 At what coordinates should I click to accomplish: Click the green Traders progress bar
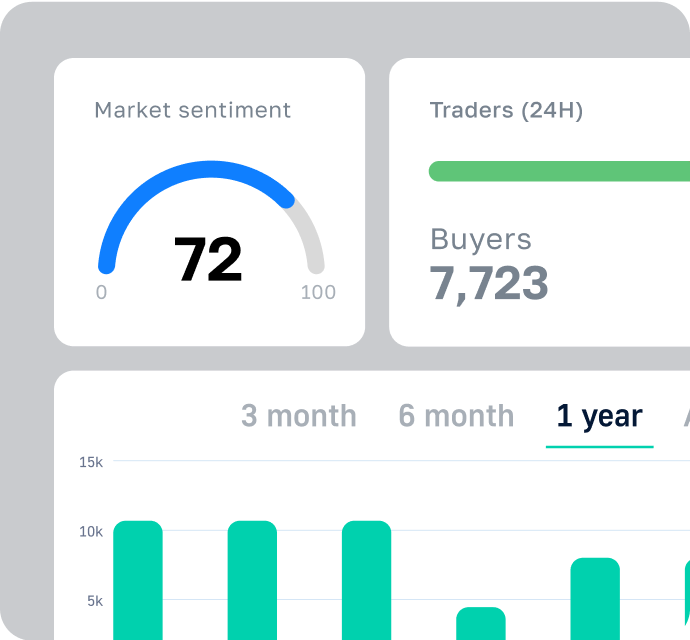pos(559,171)
